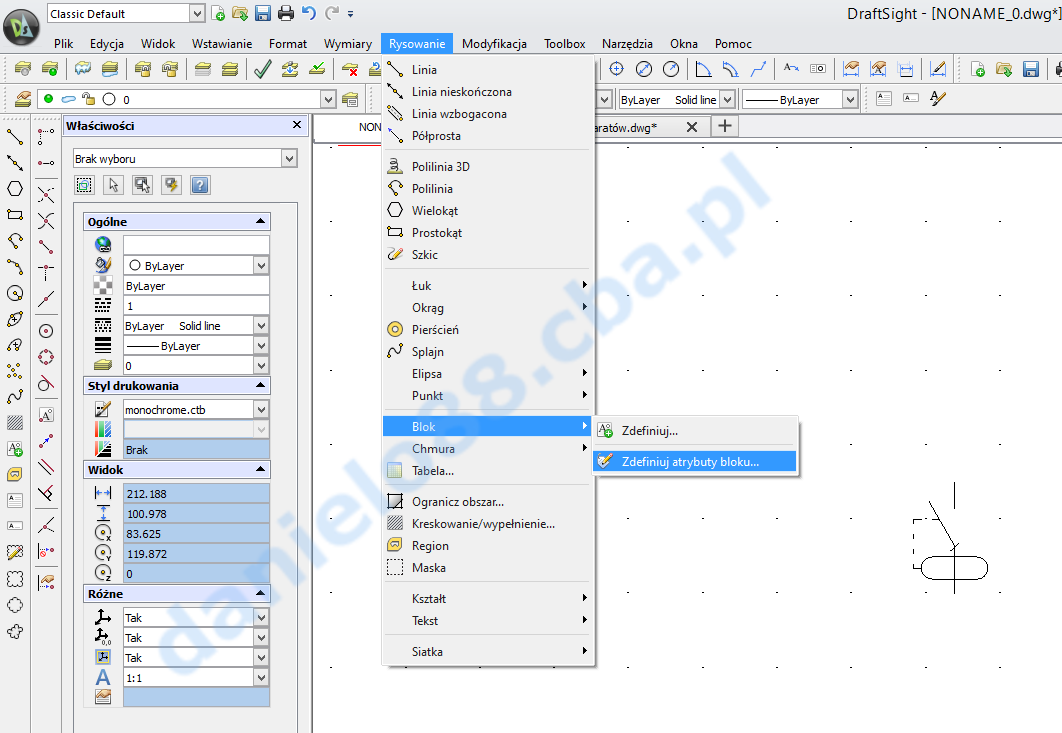Collapse the Styl drukowania section

[x=260, y=385]
